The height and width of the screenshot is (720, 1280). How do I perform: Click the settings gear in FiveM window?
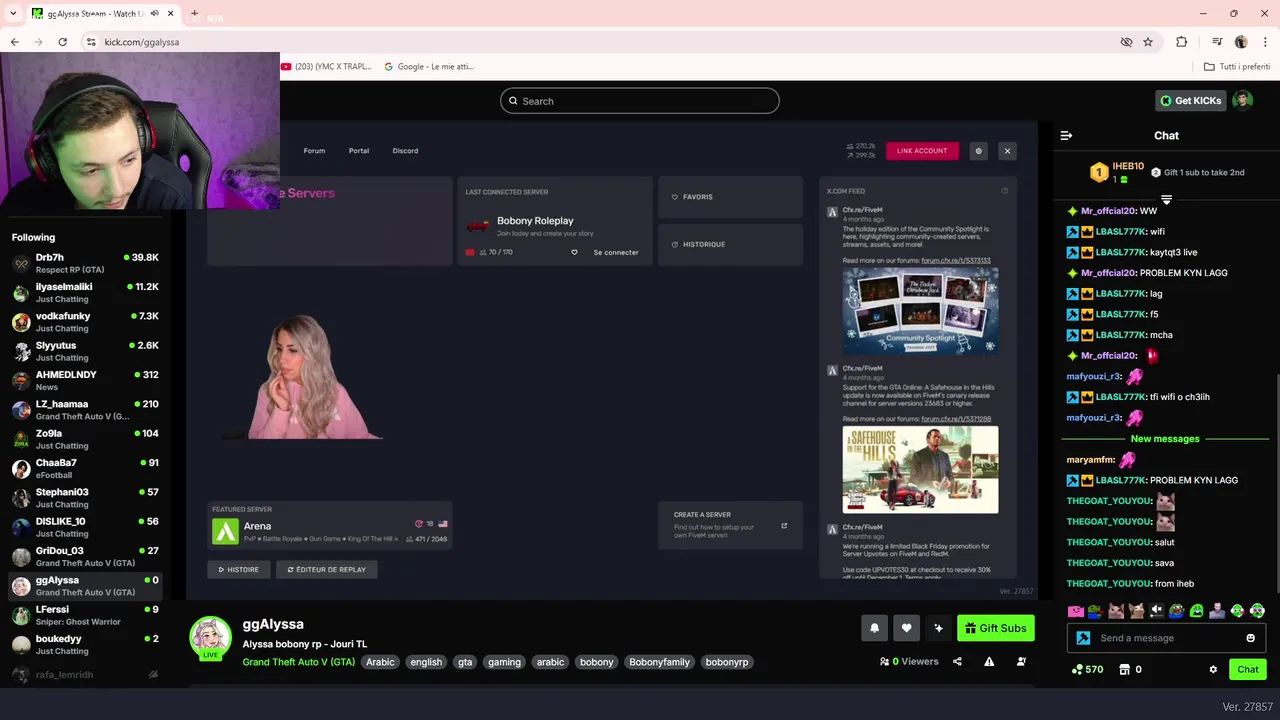click(978, 151)
